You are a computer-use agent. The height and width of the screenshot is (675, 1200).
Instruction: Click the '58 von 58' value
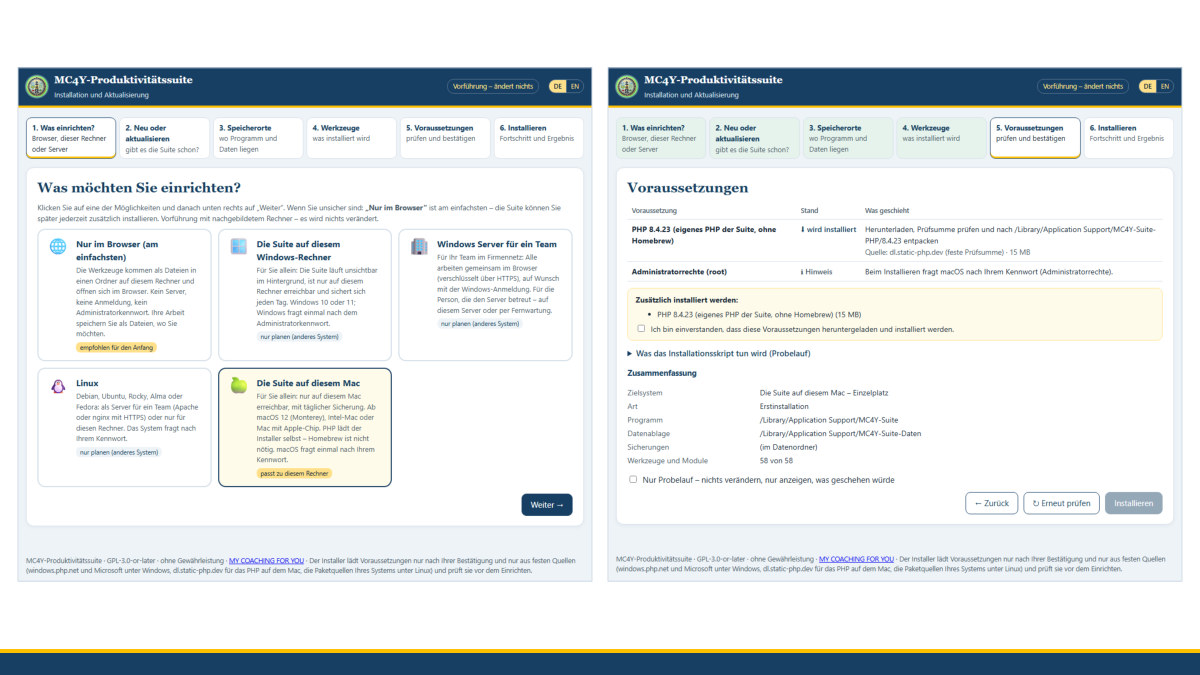(776, 461)
